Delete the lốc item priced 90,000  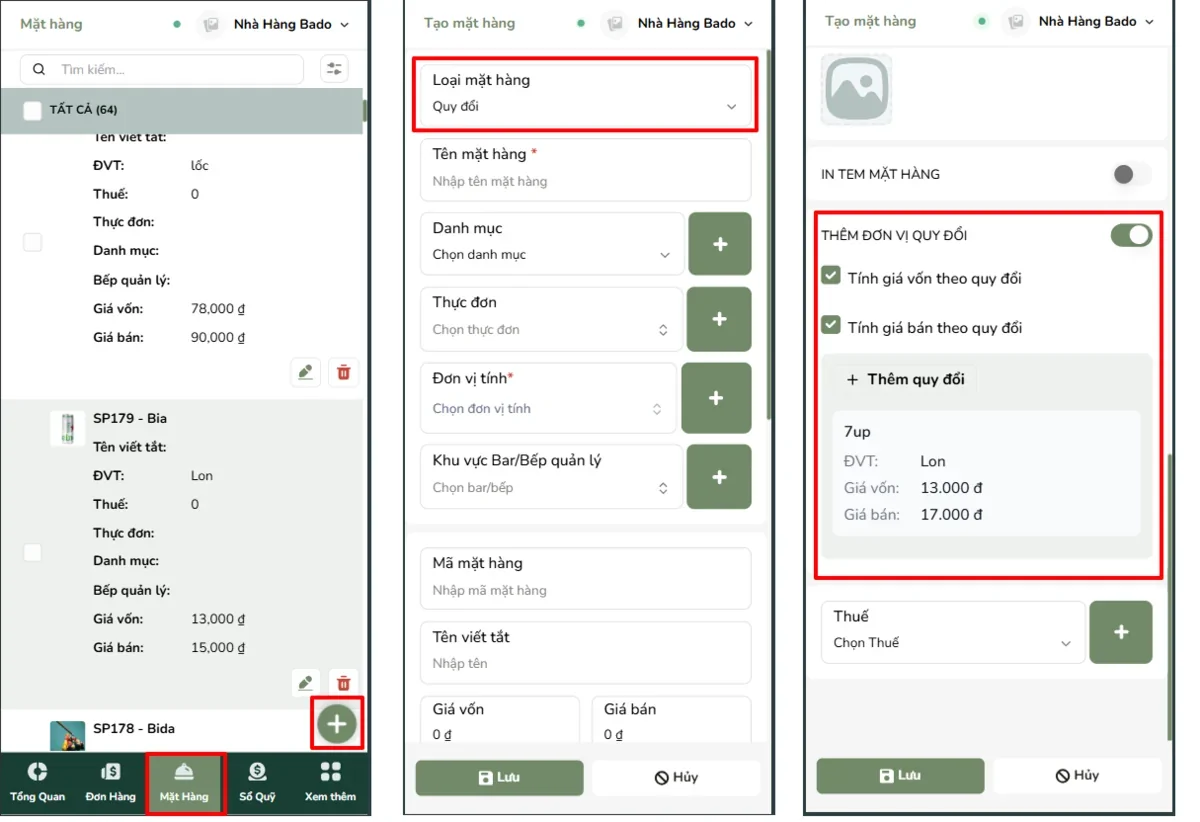tap(344, 372)
